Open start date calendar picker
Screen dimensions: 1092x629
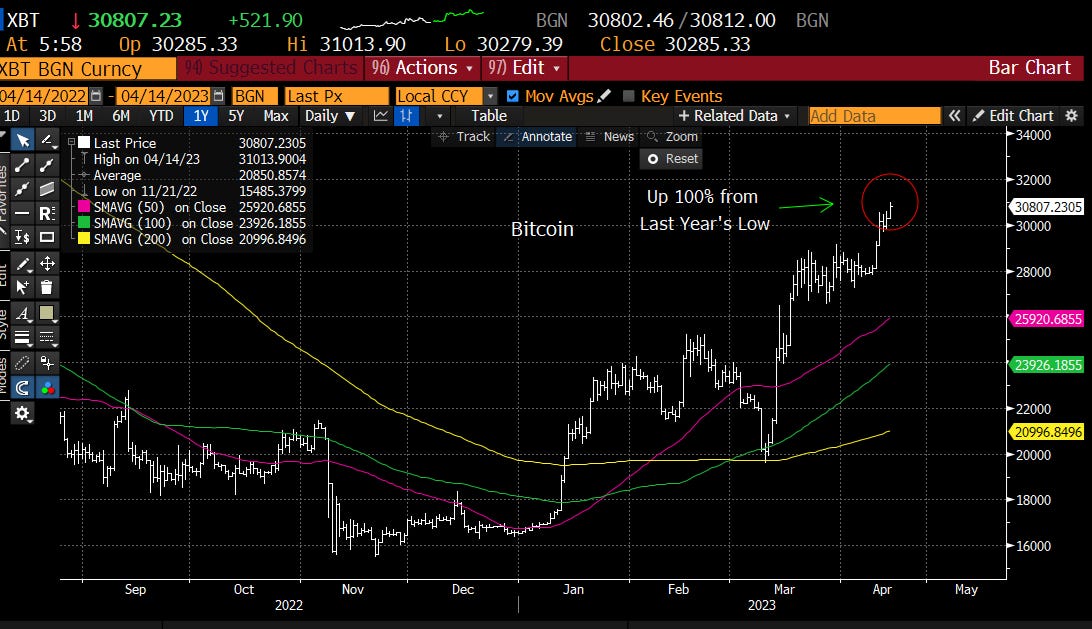(x=96, y=96)
